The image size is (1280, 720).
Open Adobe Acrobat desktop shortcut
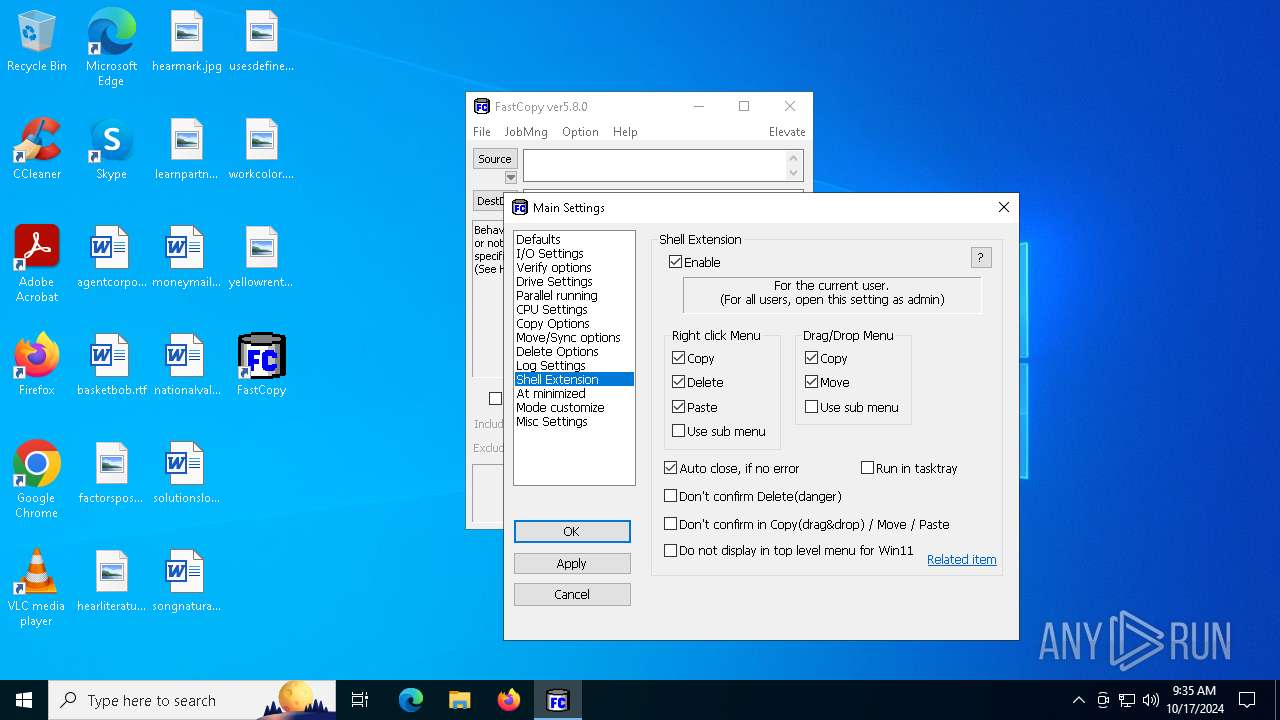pyautogui.click(x=37, y=263)
